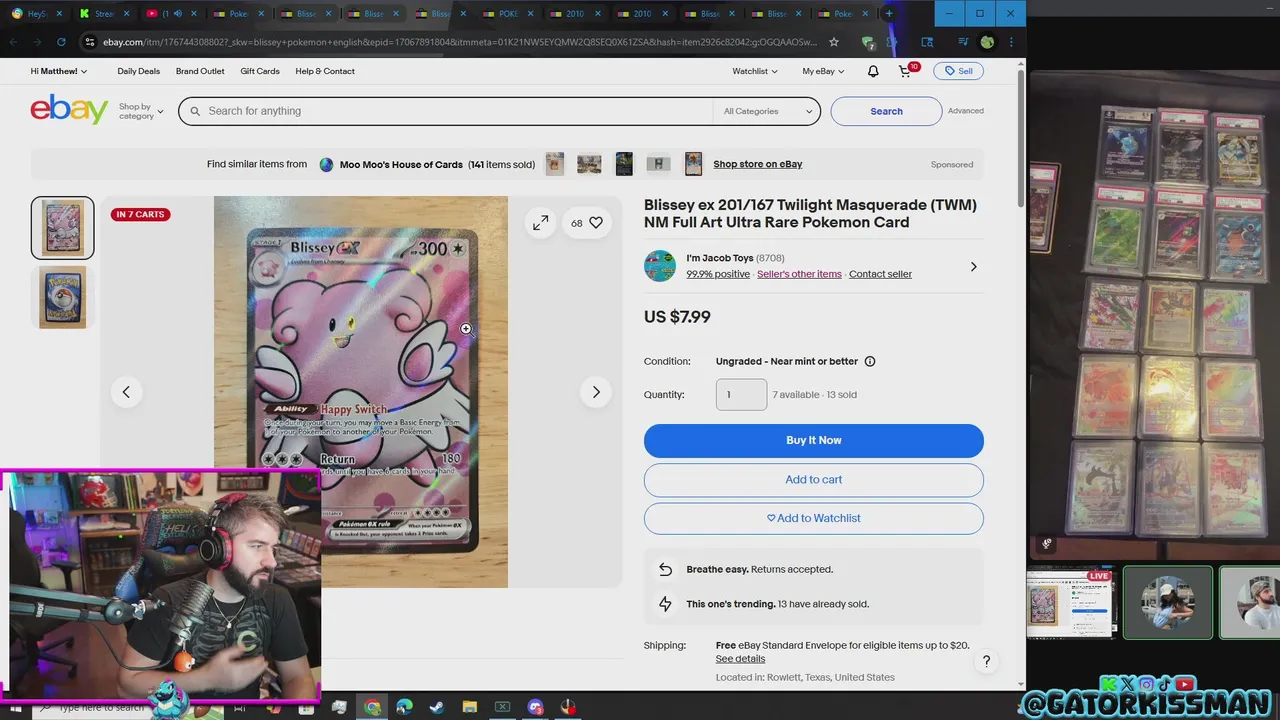Image resolution: width=1280 pixels, height=720 pixels.
Task: Open Daily Deals page
Action: [138, 71]
